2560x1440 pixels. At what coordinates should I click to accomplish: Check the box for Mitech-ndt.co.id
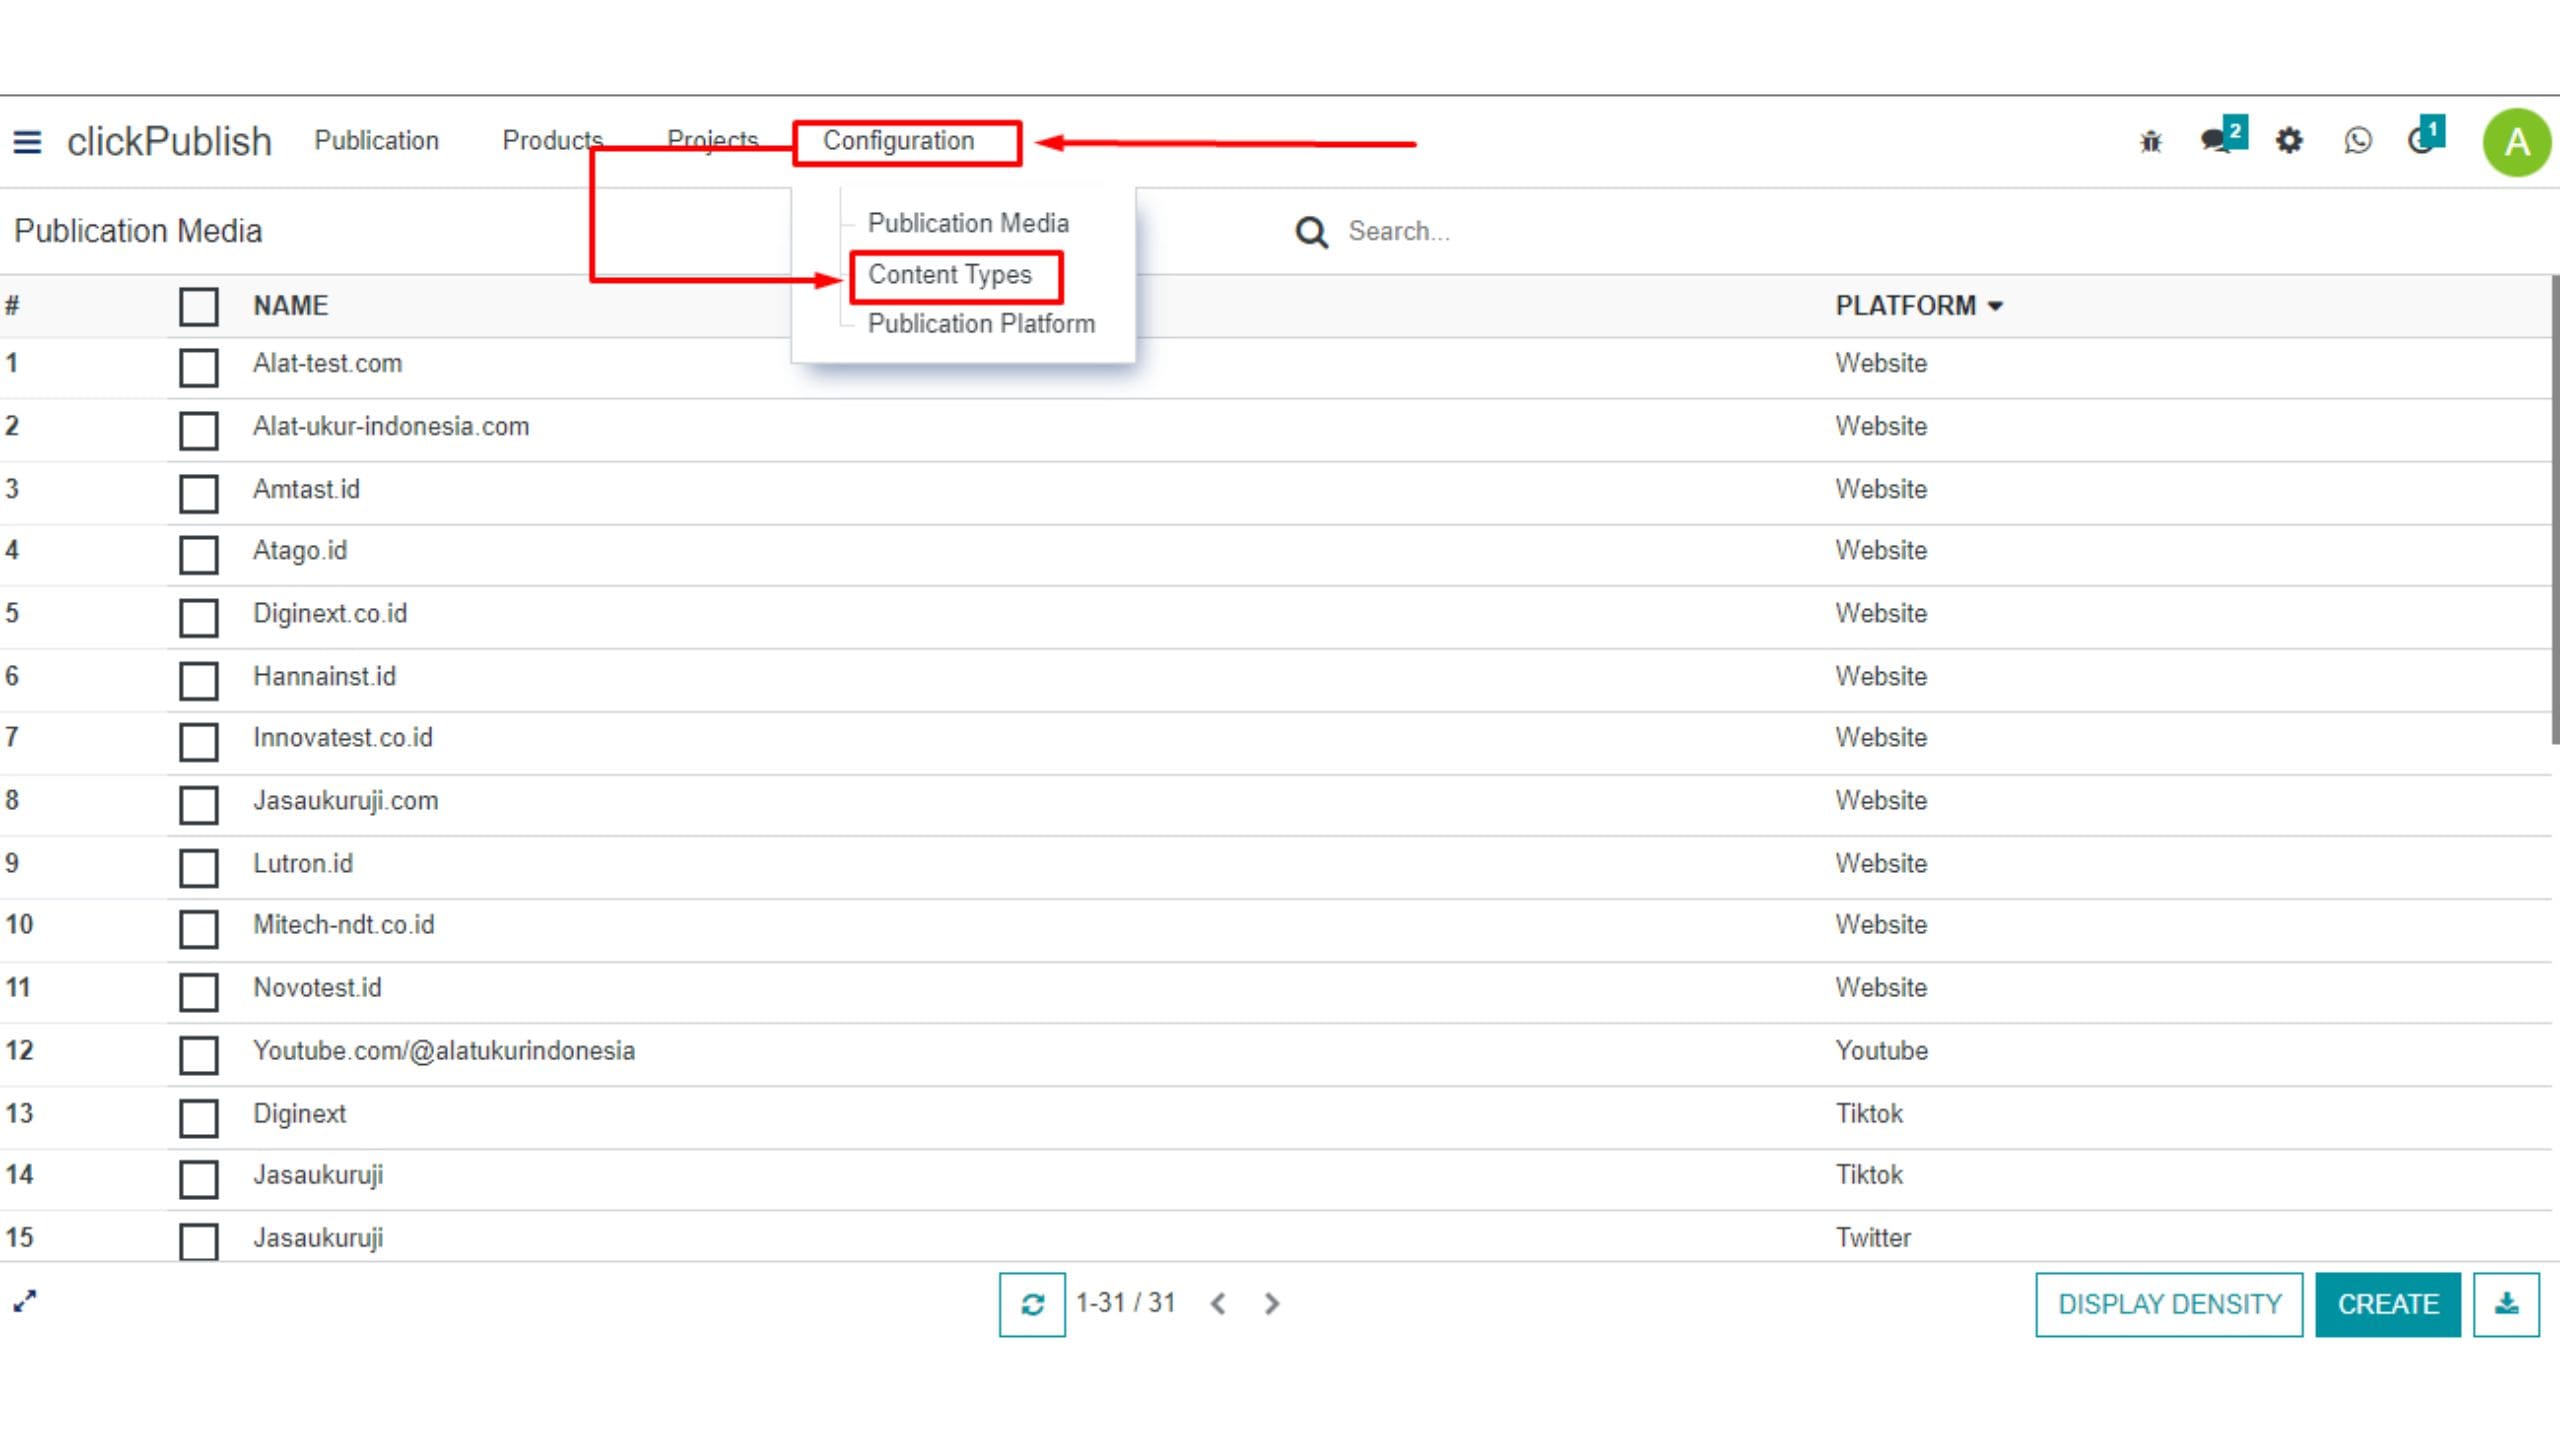pos(198,929)
